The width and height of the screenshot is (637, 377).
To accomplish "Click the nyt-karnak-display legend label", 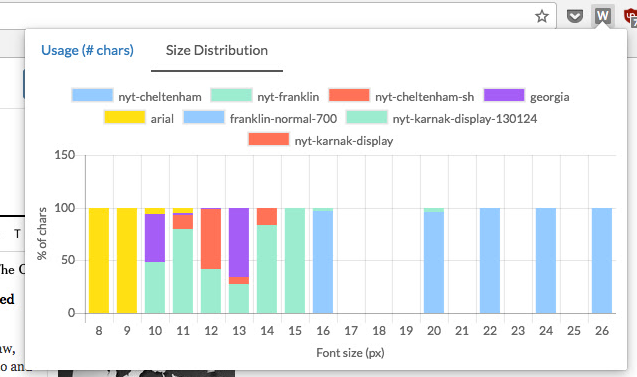I will [344, 141].
